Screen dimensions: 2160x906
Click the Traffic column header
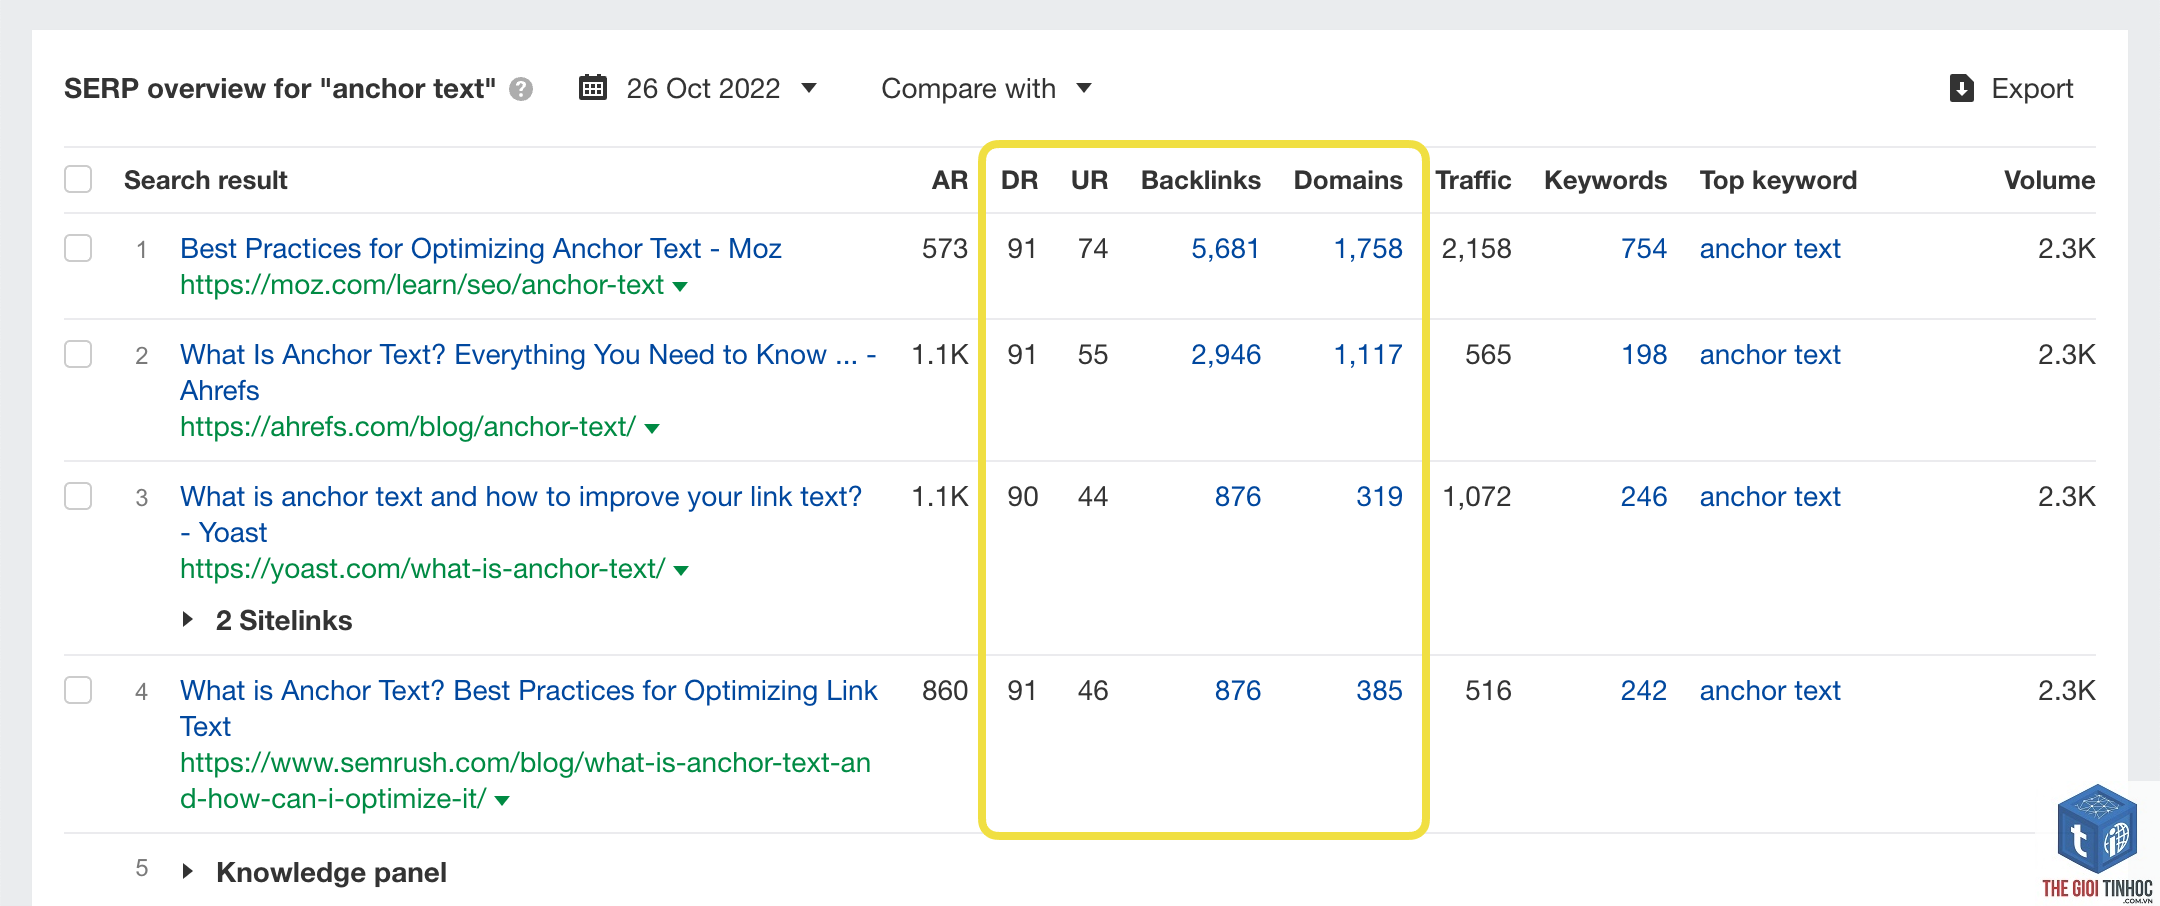pos(1473,180)
